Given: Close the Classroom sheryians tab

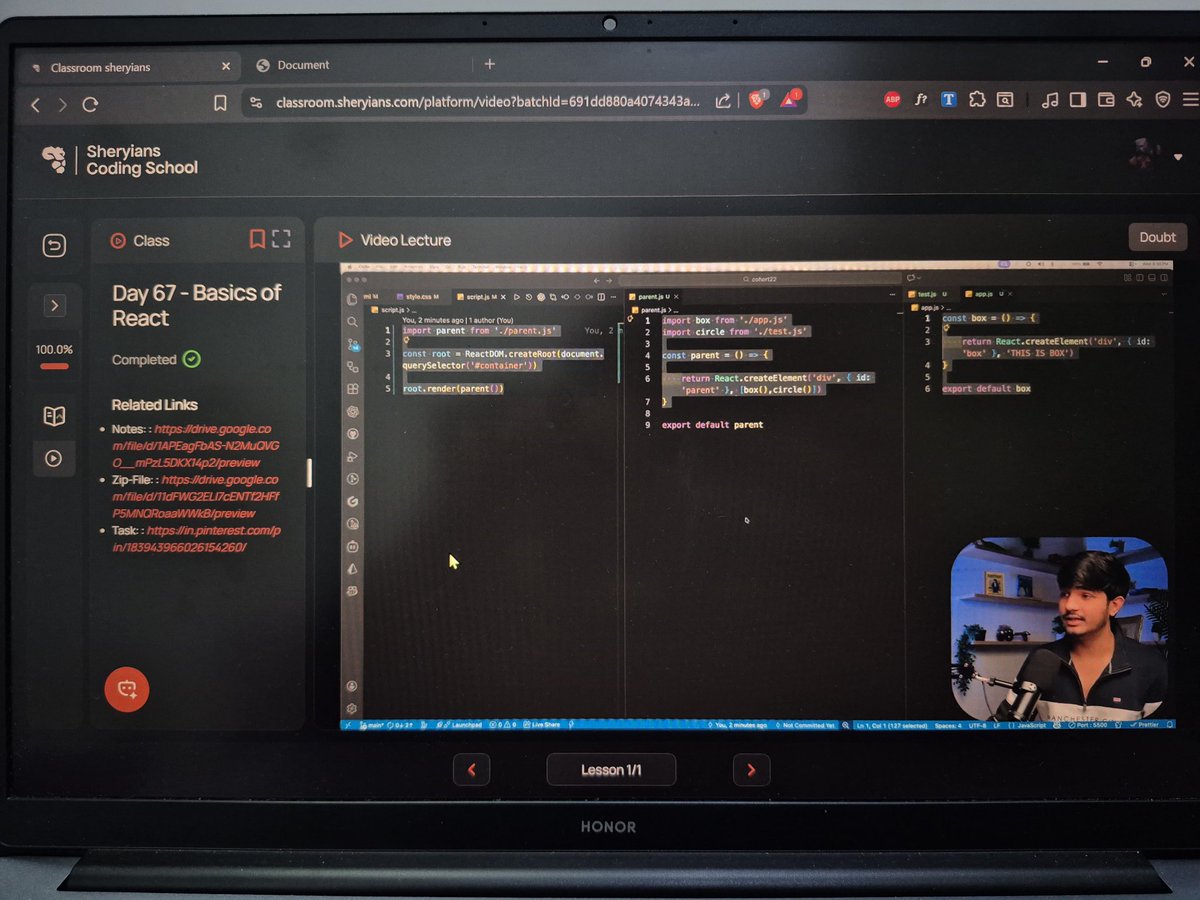Looking at the screenshot, I should tap(226, 67).
